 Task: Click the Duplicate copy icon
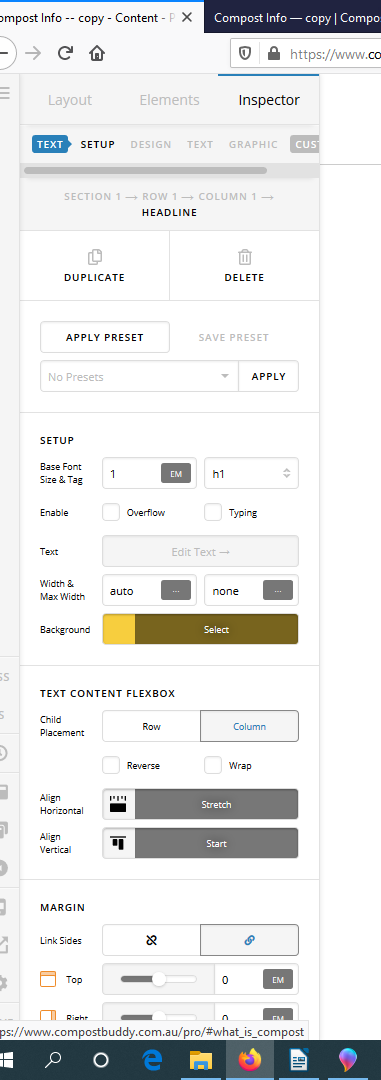click(x=94, y=257)
